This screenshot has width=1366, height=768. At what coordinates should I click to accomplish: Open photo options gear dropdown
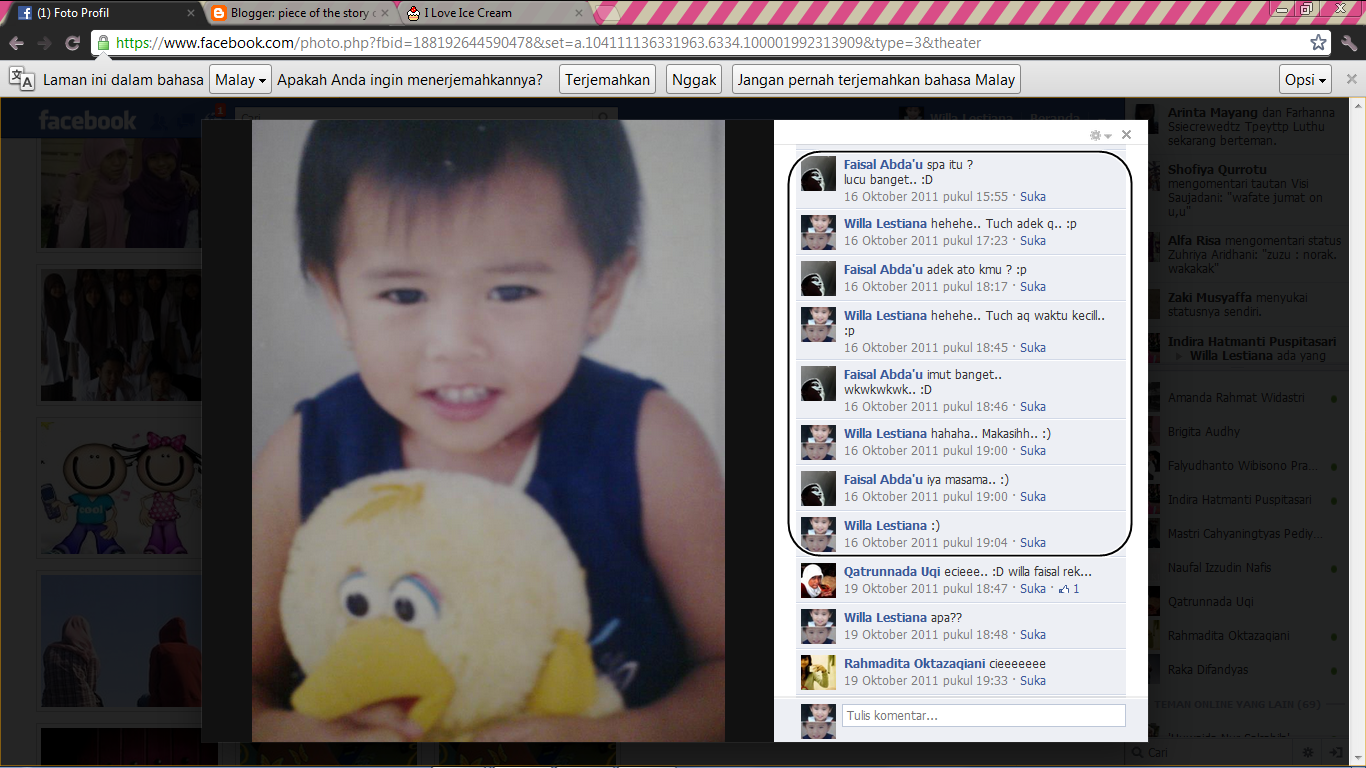pyautogui.click(x=1100, y=135)
